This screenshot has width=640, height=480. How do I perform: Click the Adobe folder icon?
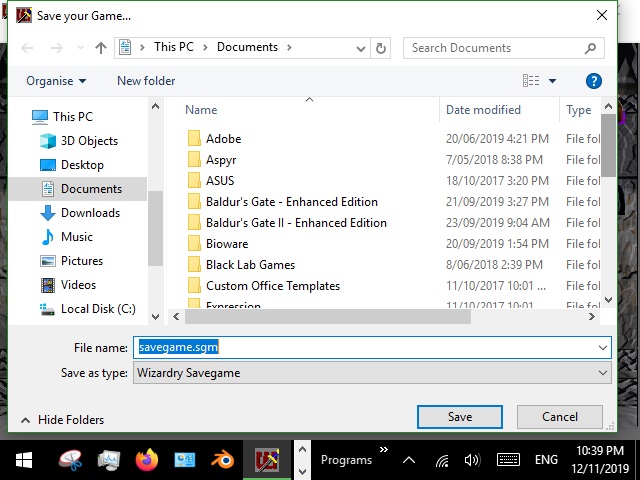coord(194,139)
